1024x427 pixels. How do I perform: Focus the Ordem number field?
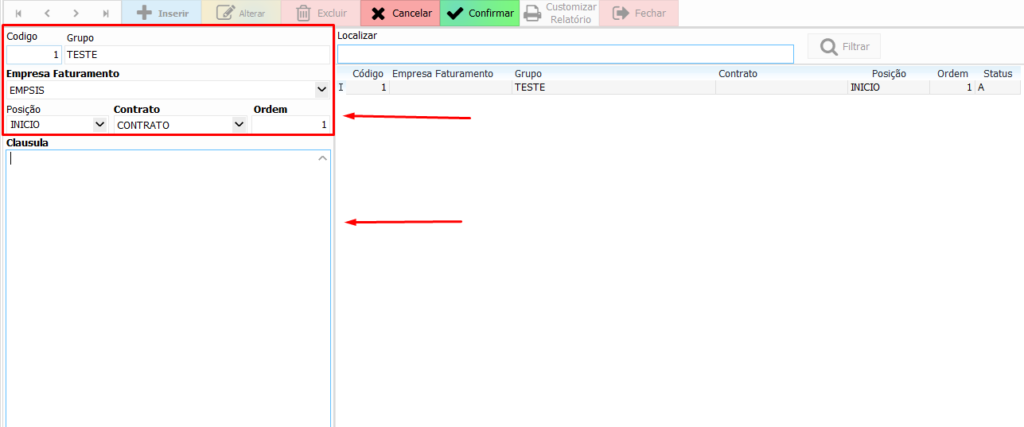(290, 125)
